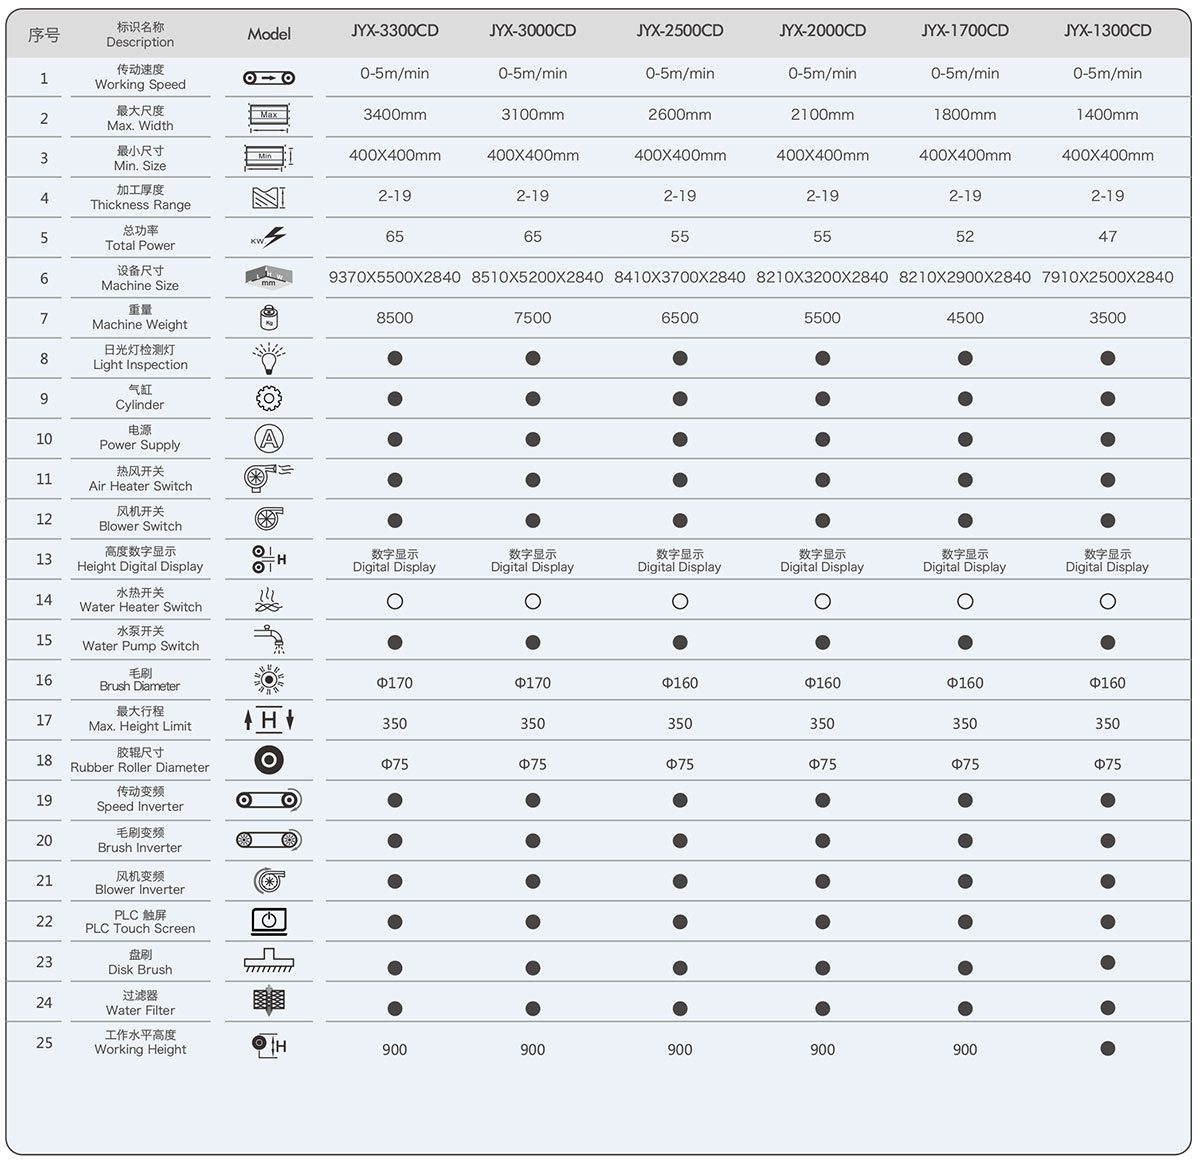Click the Water Pump Switch faucet icon
1200x1166 pixels.
[x=268, y=639]
